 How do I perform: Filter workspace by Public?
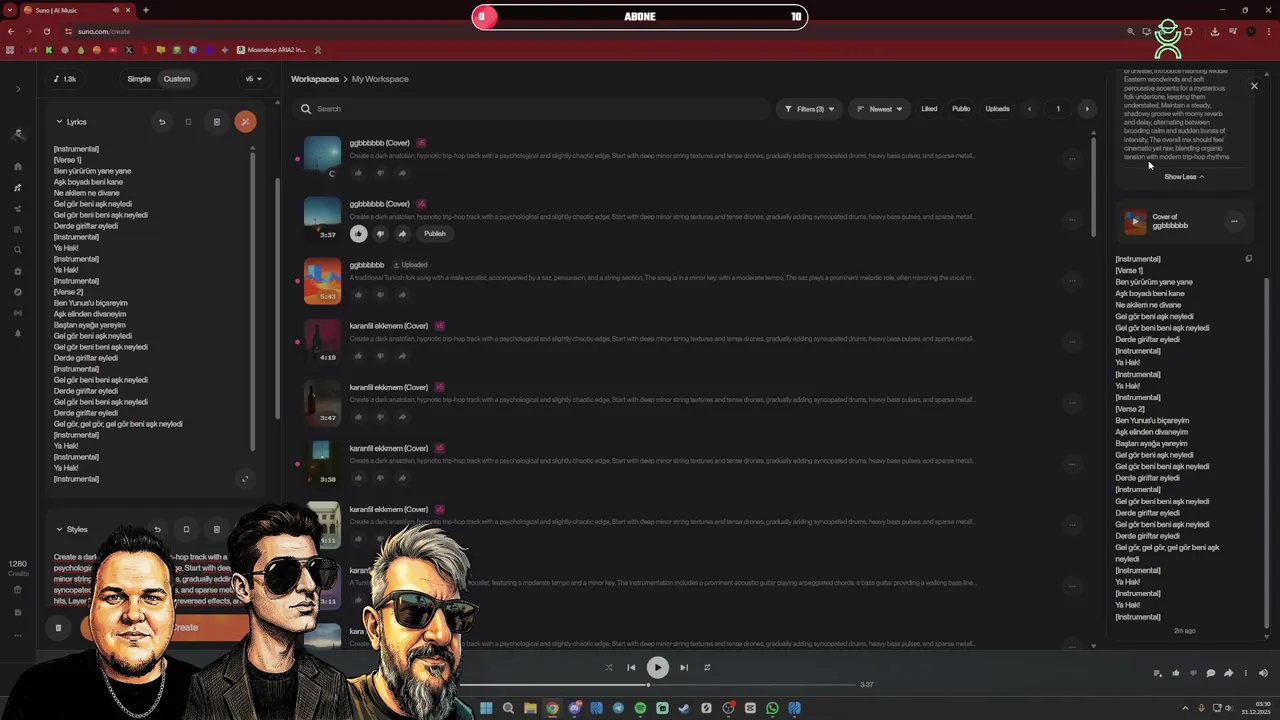[961, 109]
